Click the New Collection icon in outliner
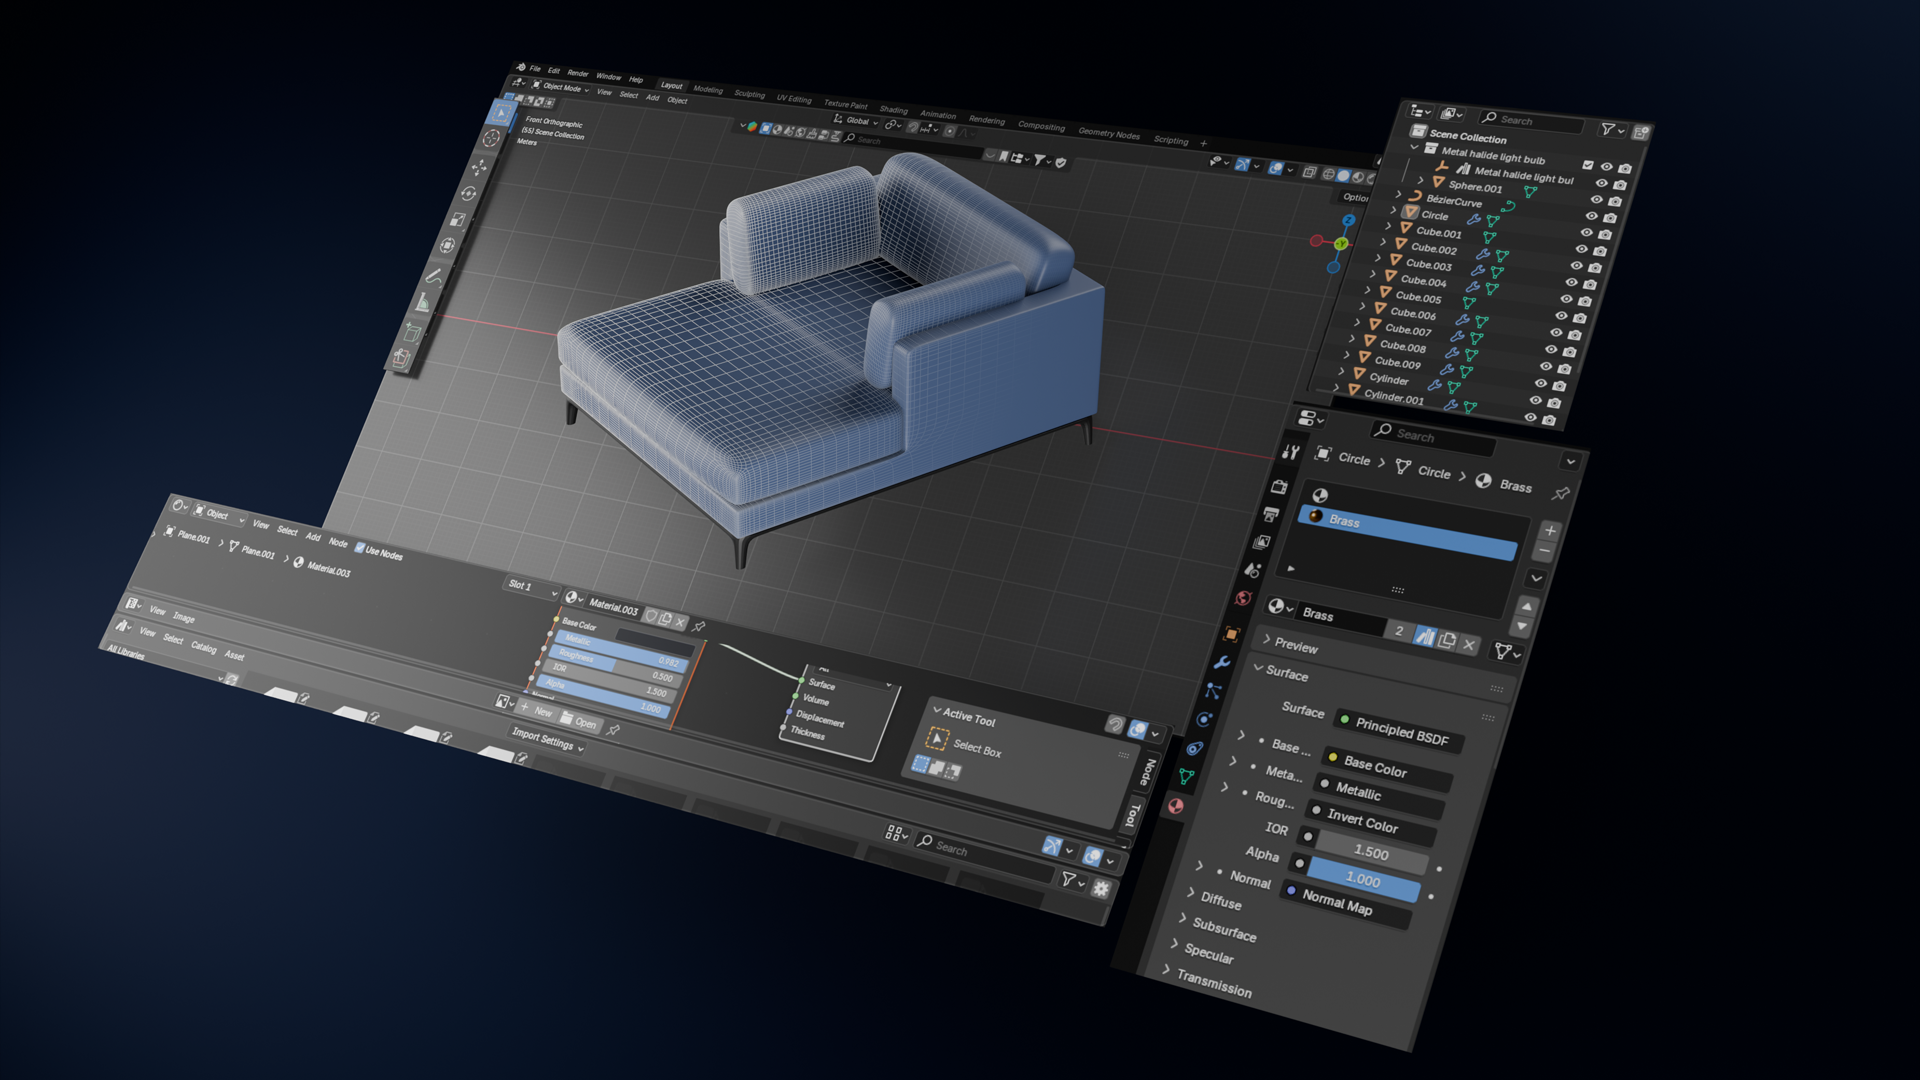1920x1080 pixels. click(x=1640, y=132)
